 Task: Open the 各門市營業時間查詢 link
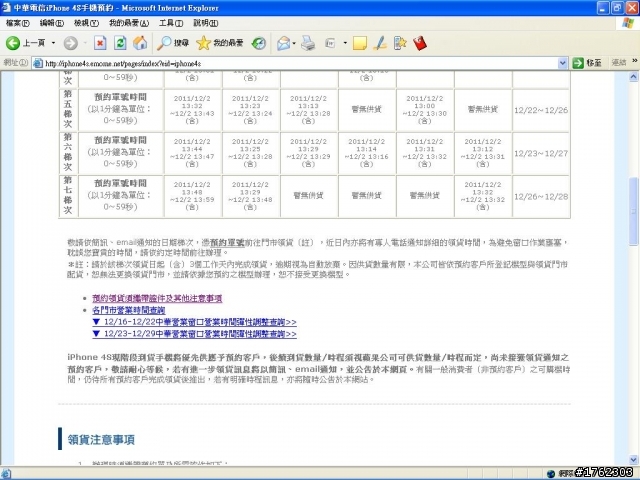click(129, 310)
